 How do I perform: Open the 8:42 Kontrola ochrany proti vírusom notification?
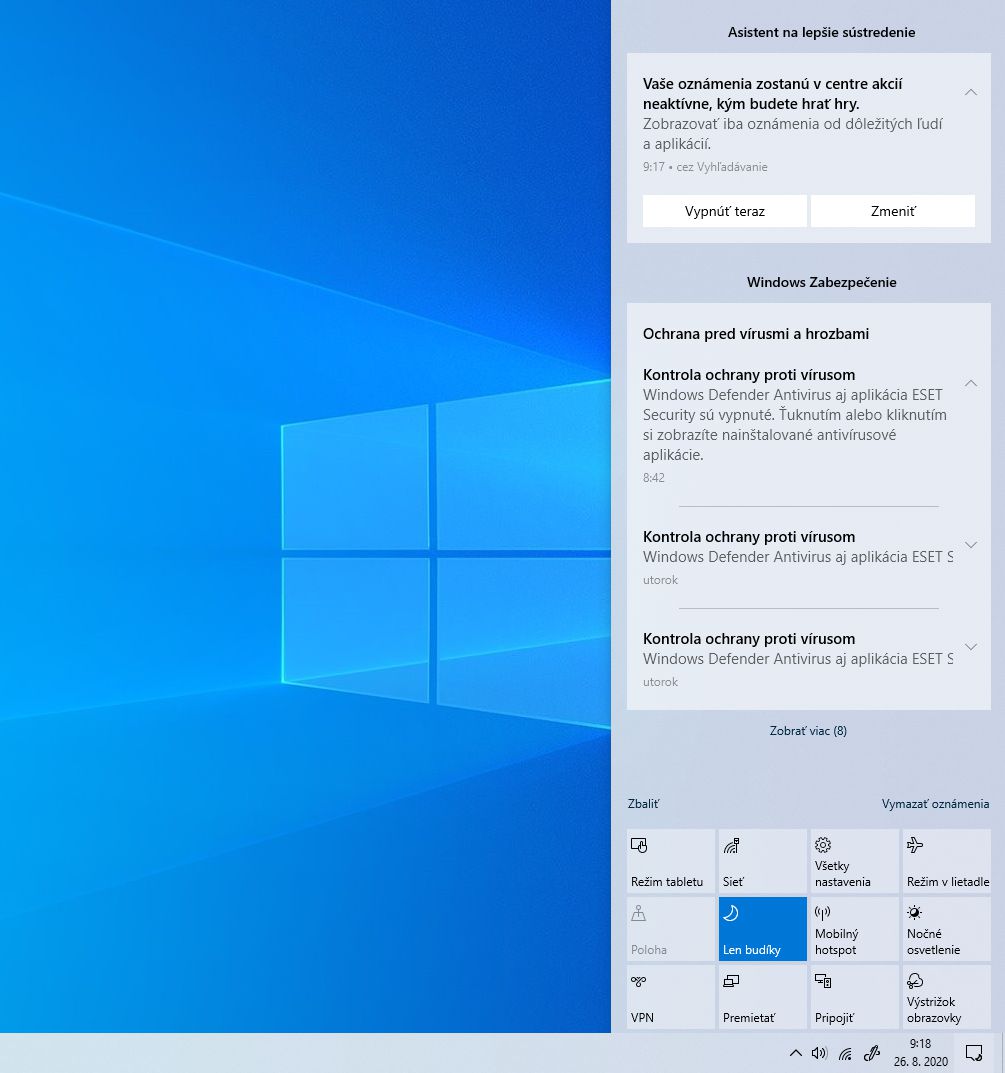(797, 425)
